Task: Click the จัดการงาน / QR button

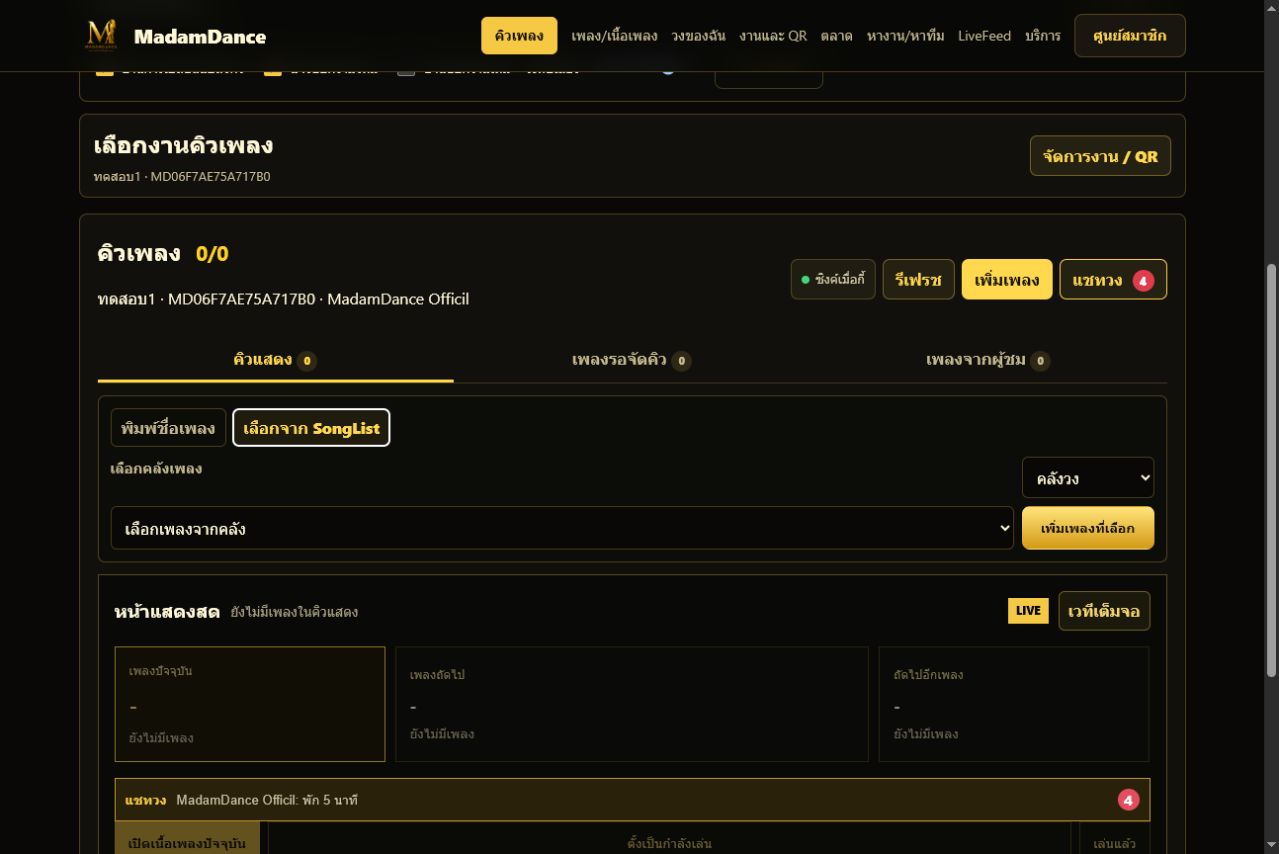Action: coord(1100,156)
